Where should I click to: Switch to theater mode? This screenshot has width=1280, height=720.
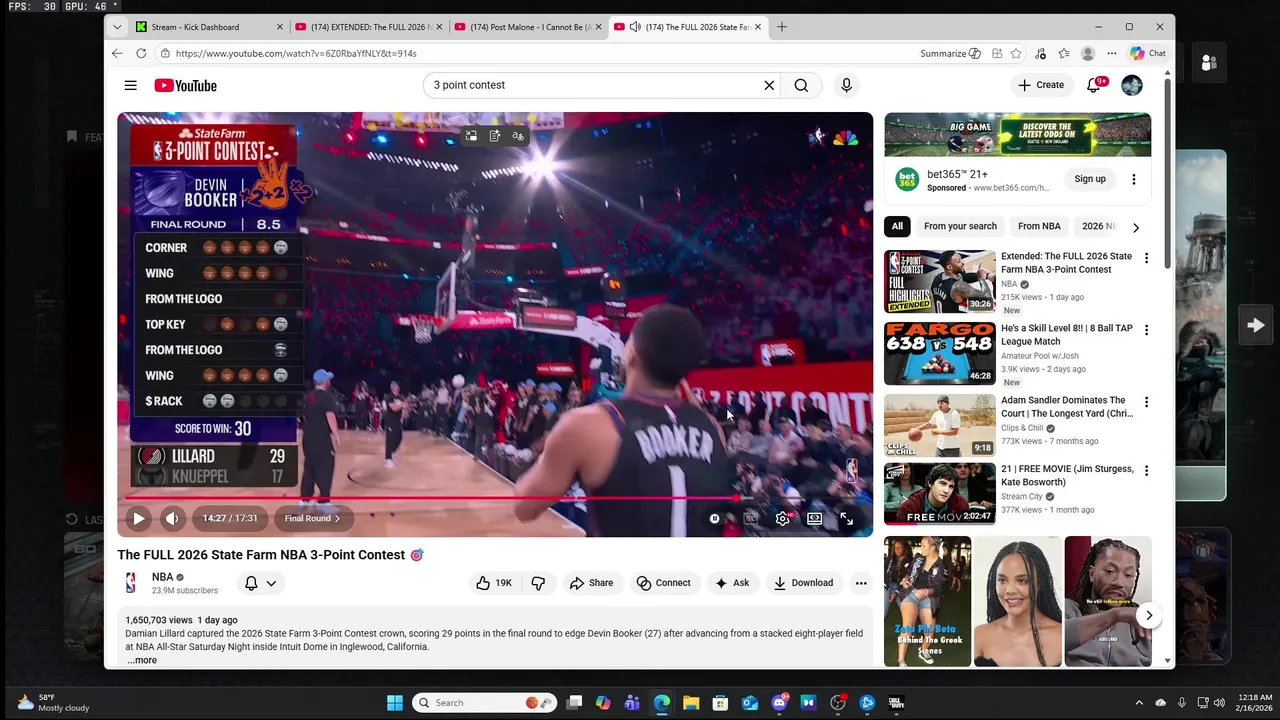(815, 518)
